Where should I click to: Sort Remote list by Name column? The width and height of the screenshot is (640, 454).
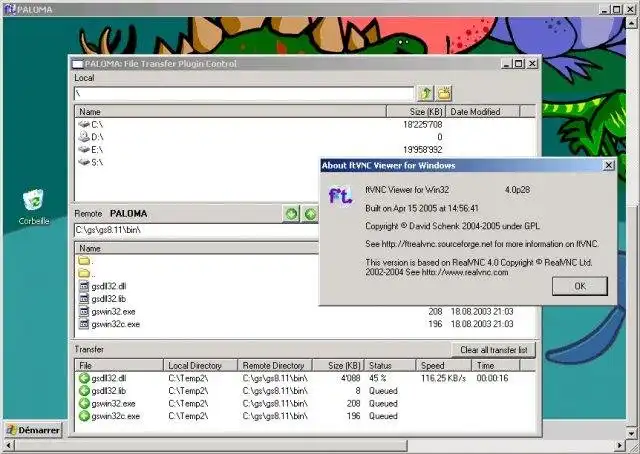(x=196, y=248)
